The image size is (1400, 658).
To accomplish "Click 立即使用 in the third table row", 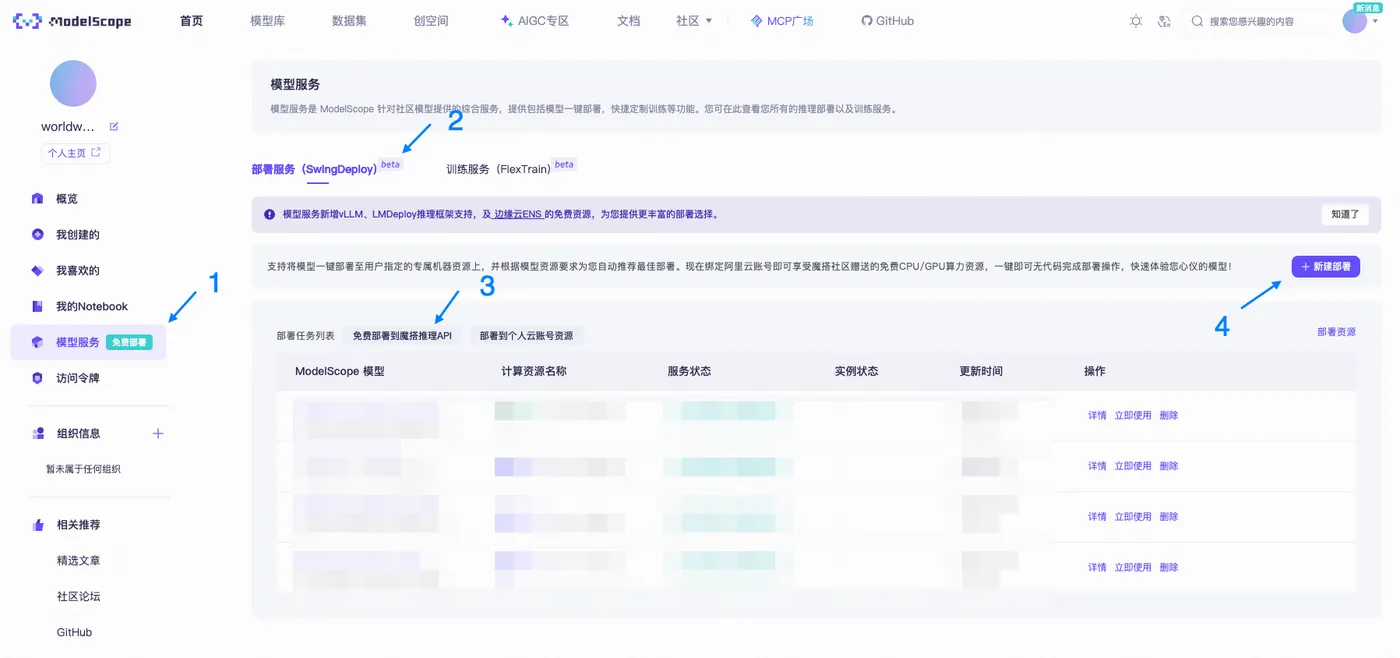I will tap(1133, 517).
